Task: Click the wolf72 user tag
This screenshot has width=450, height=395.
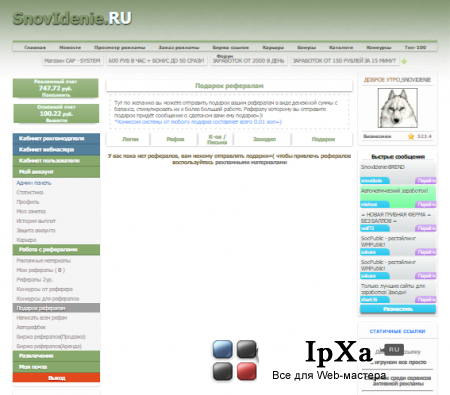Action: [x=375, y=228]
